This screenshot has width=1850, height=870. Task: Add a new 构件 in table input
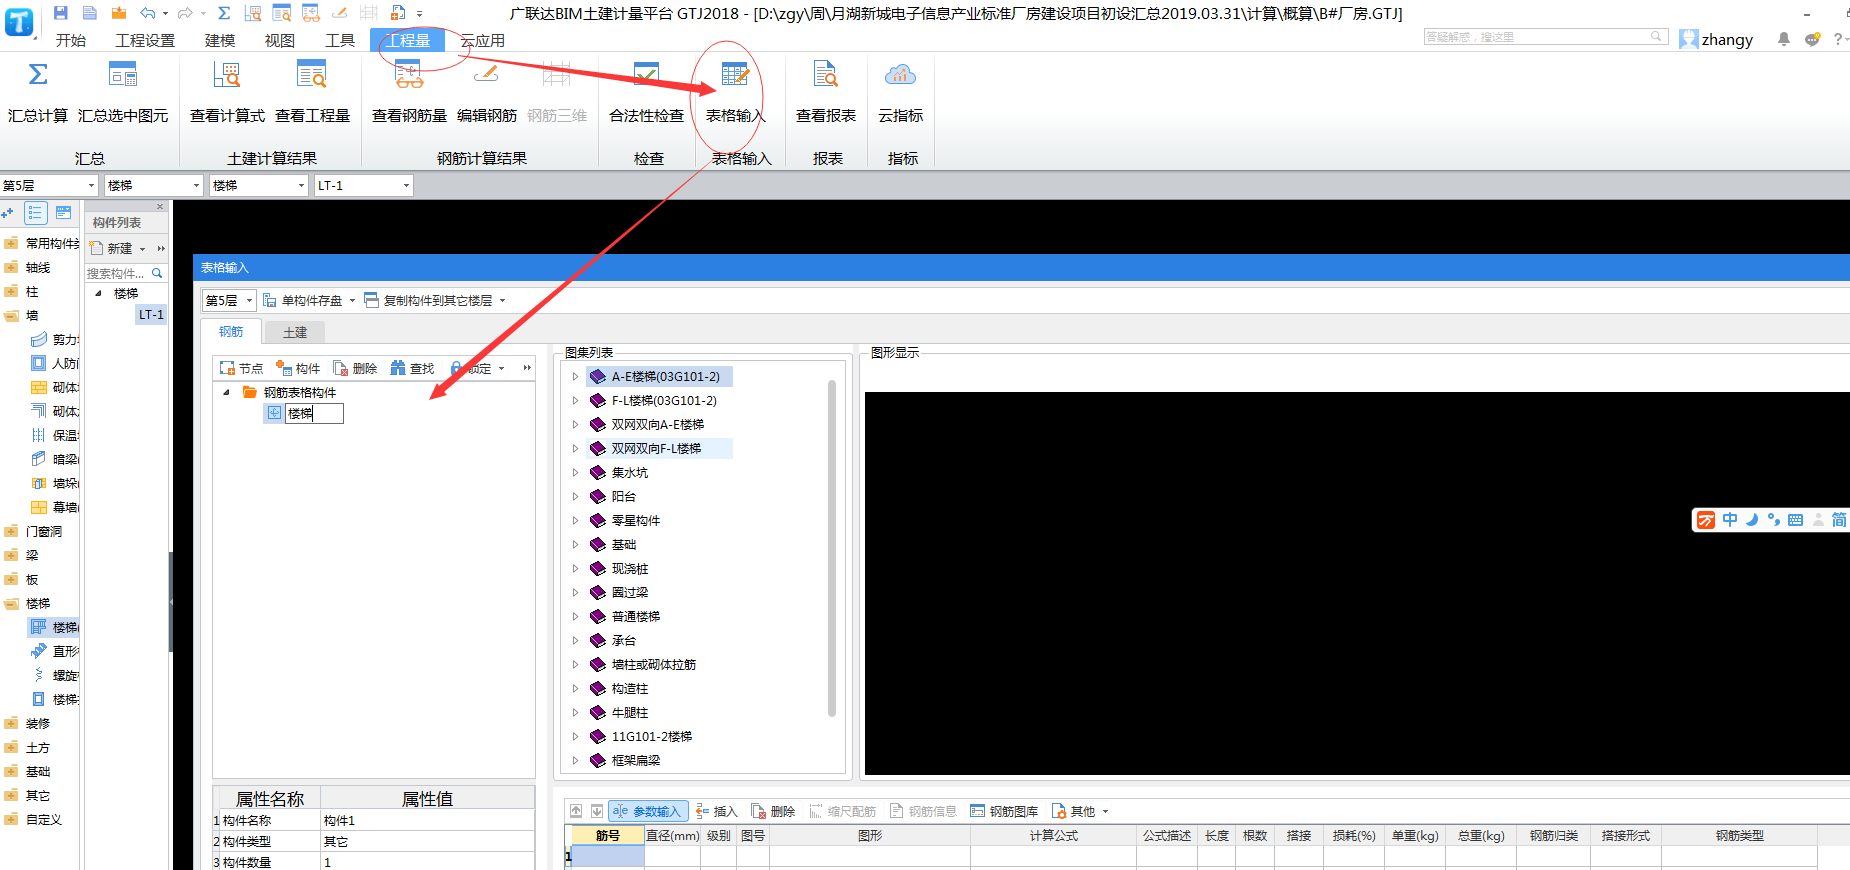click(x=298, y=368)
